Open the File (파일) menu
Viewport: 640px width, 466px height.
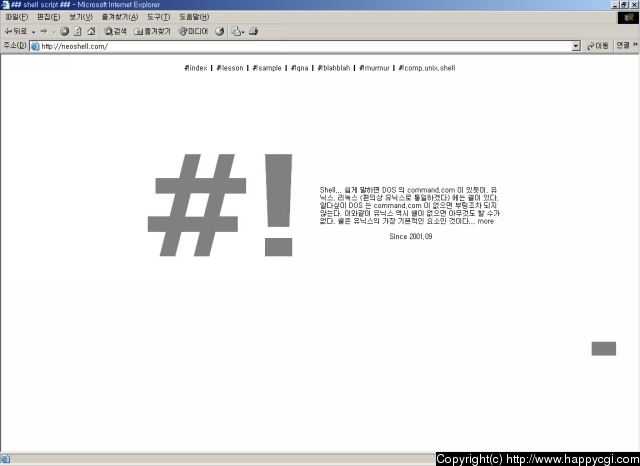(x=18, y=17)
